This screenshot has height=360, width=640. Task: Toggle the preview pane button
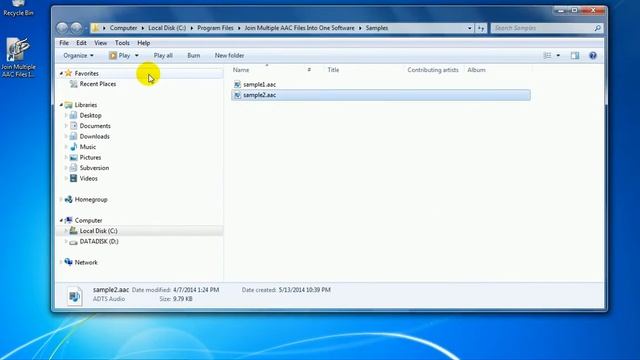tap(575, 56)
